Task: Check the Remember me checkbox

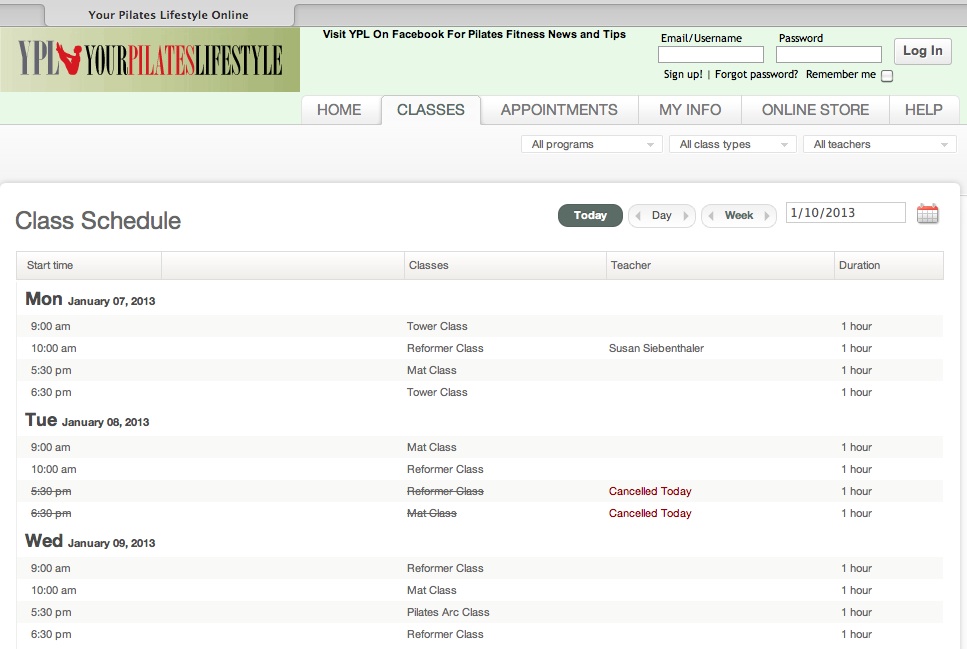Action: click(x=887, y=75)
